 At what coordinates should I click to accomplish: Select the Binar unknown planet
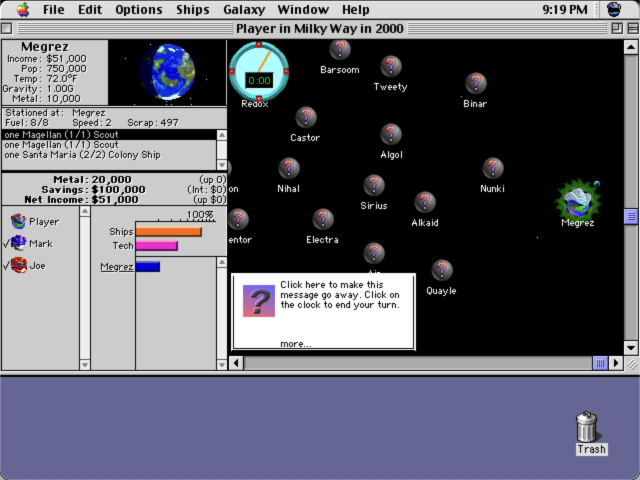click(x=476, y=83)
